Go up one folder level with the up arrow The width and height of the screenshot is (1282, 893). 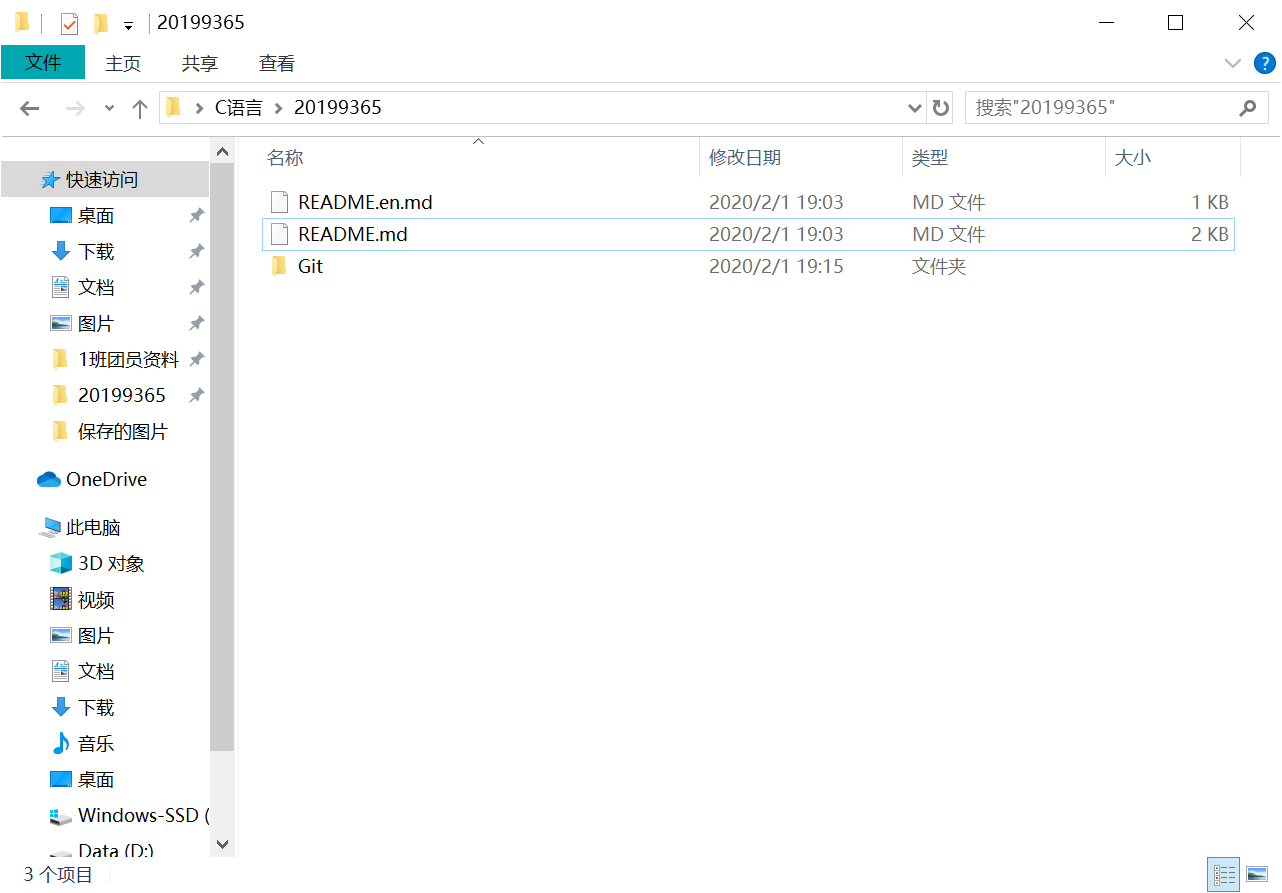(140, 108)
